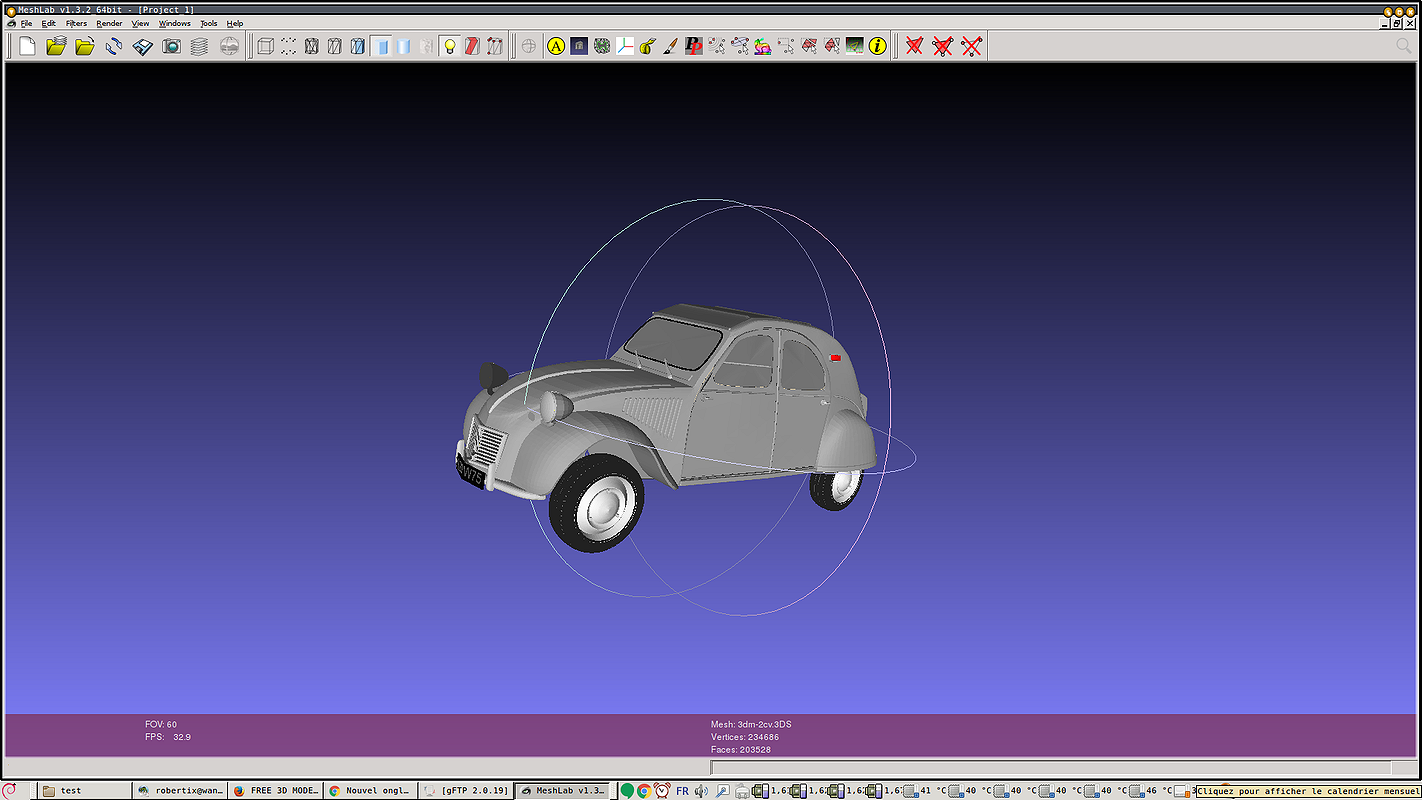Open the View menu
The image size is (1422, 800).
click(140, 23)
